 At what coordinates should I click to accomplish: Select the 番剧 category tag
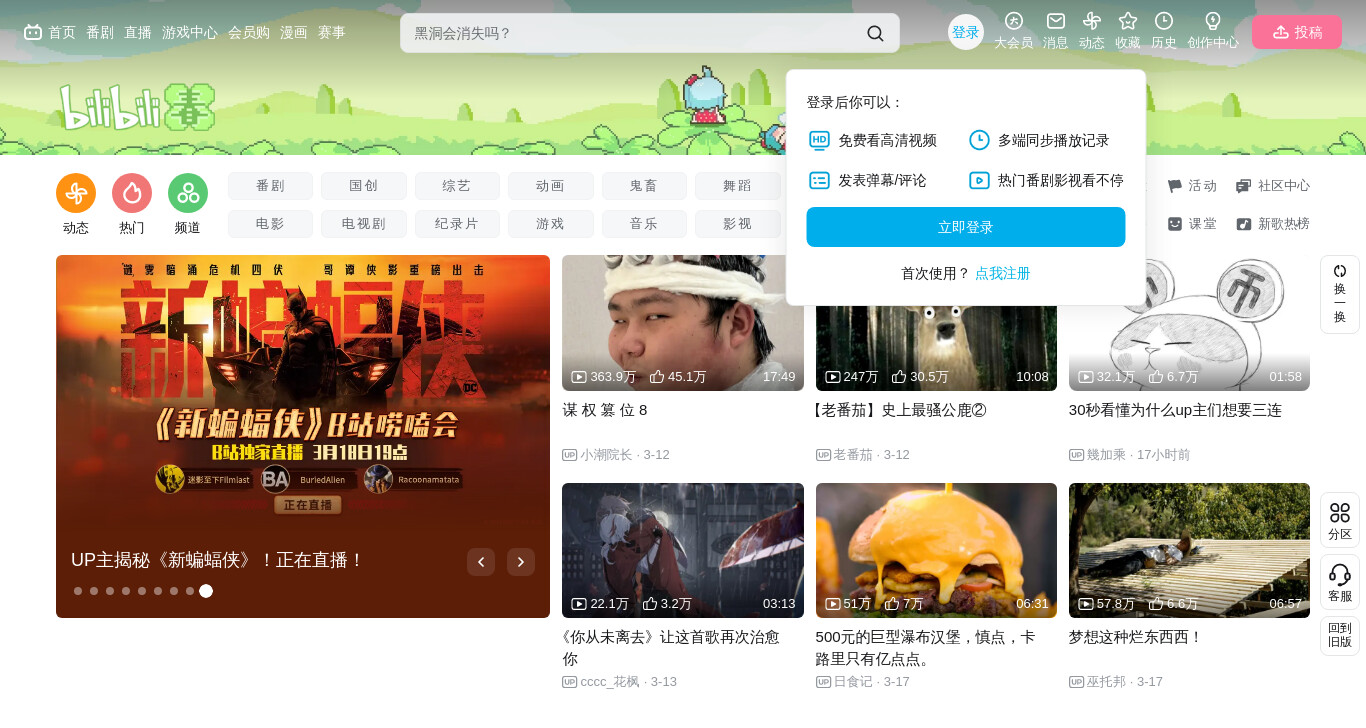click(x=270, y=186)
